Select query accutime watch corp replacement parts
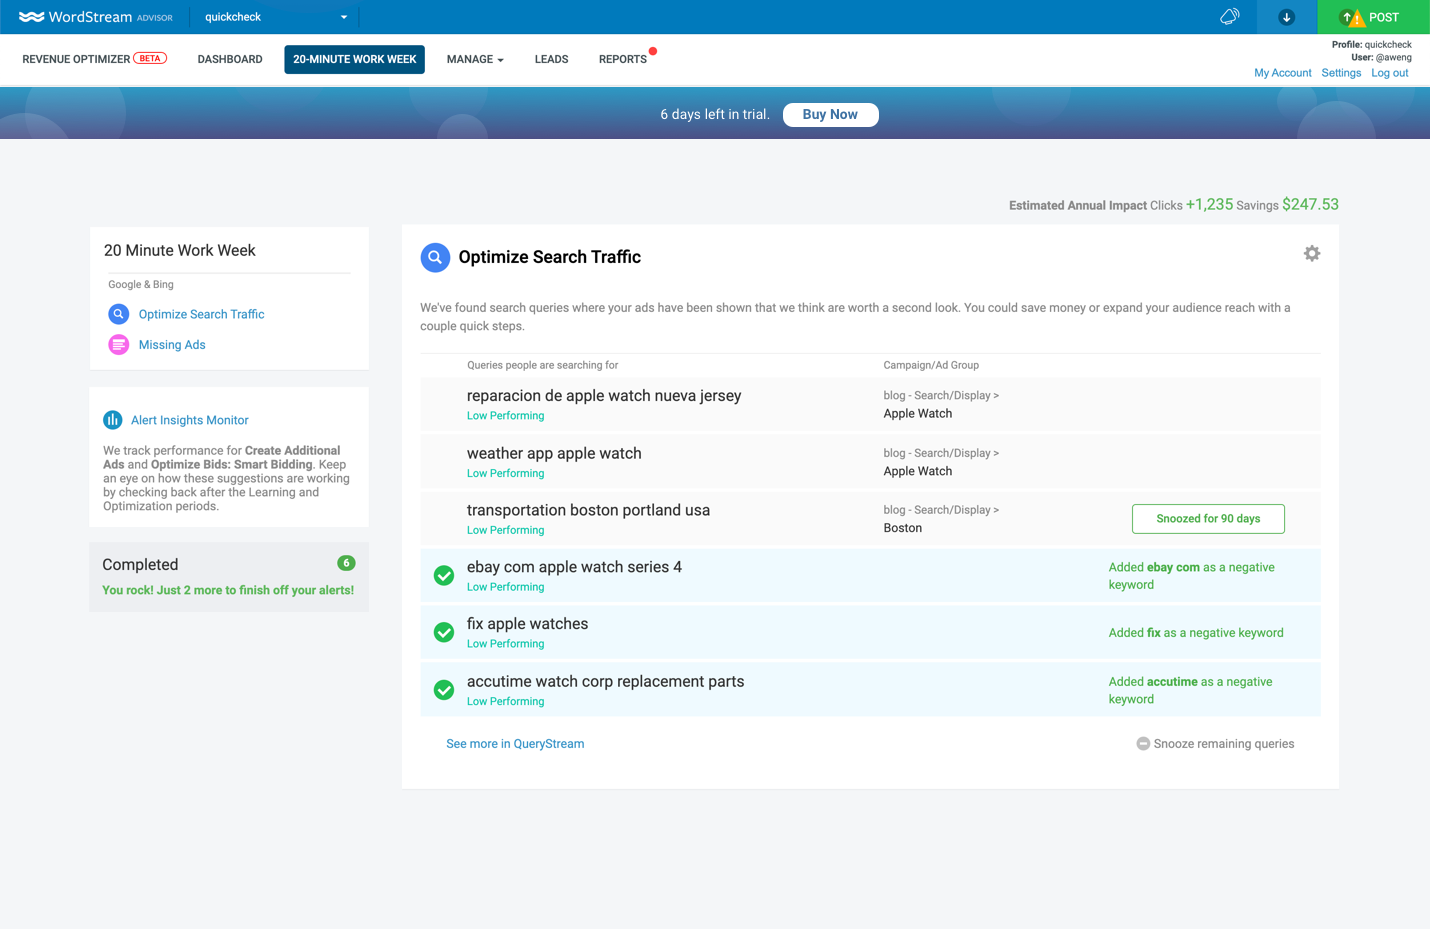This screenshot has height=929, width=1430. coord(605,682)
